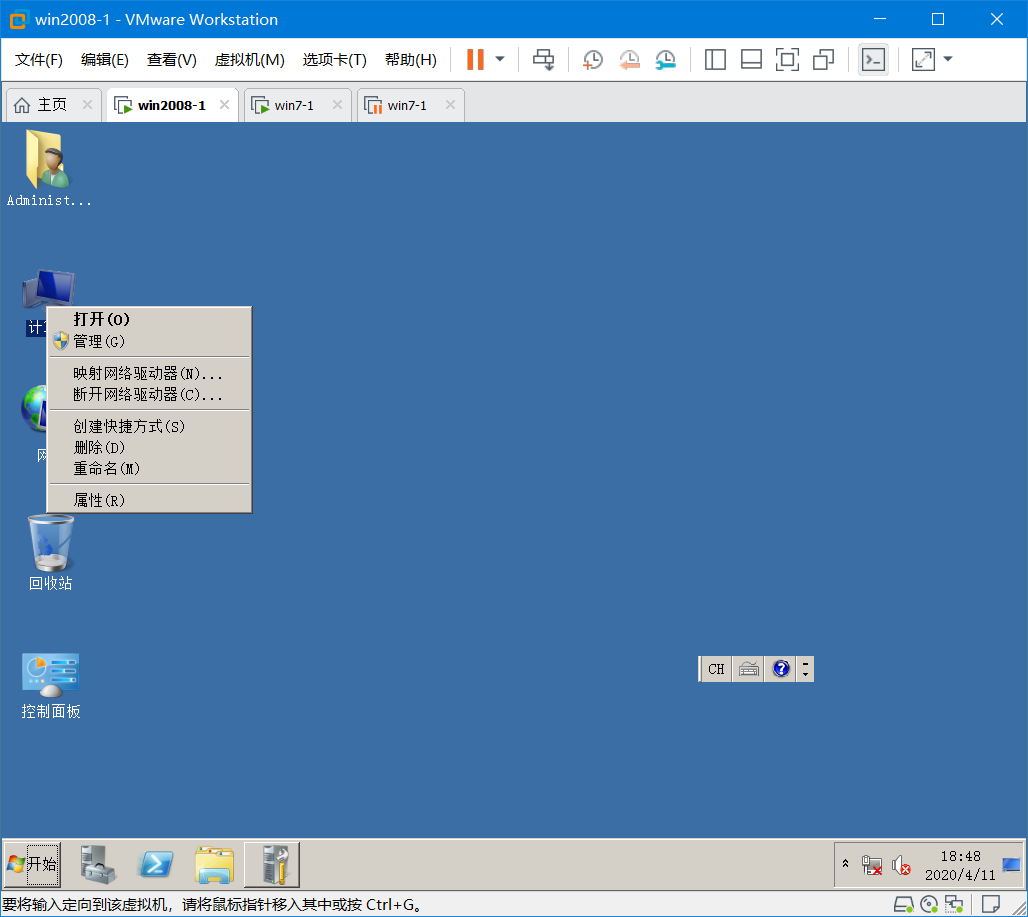Click the CH language bar button
The image size is (1028, 917).
click(x=716, y=669)
